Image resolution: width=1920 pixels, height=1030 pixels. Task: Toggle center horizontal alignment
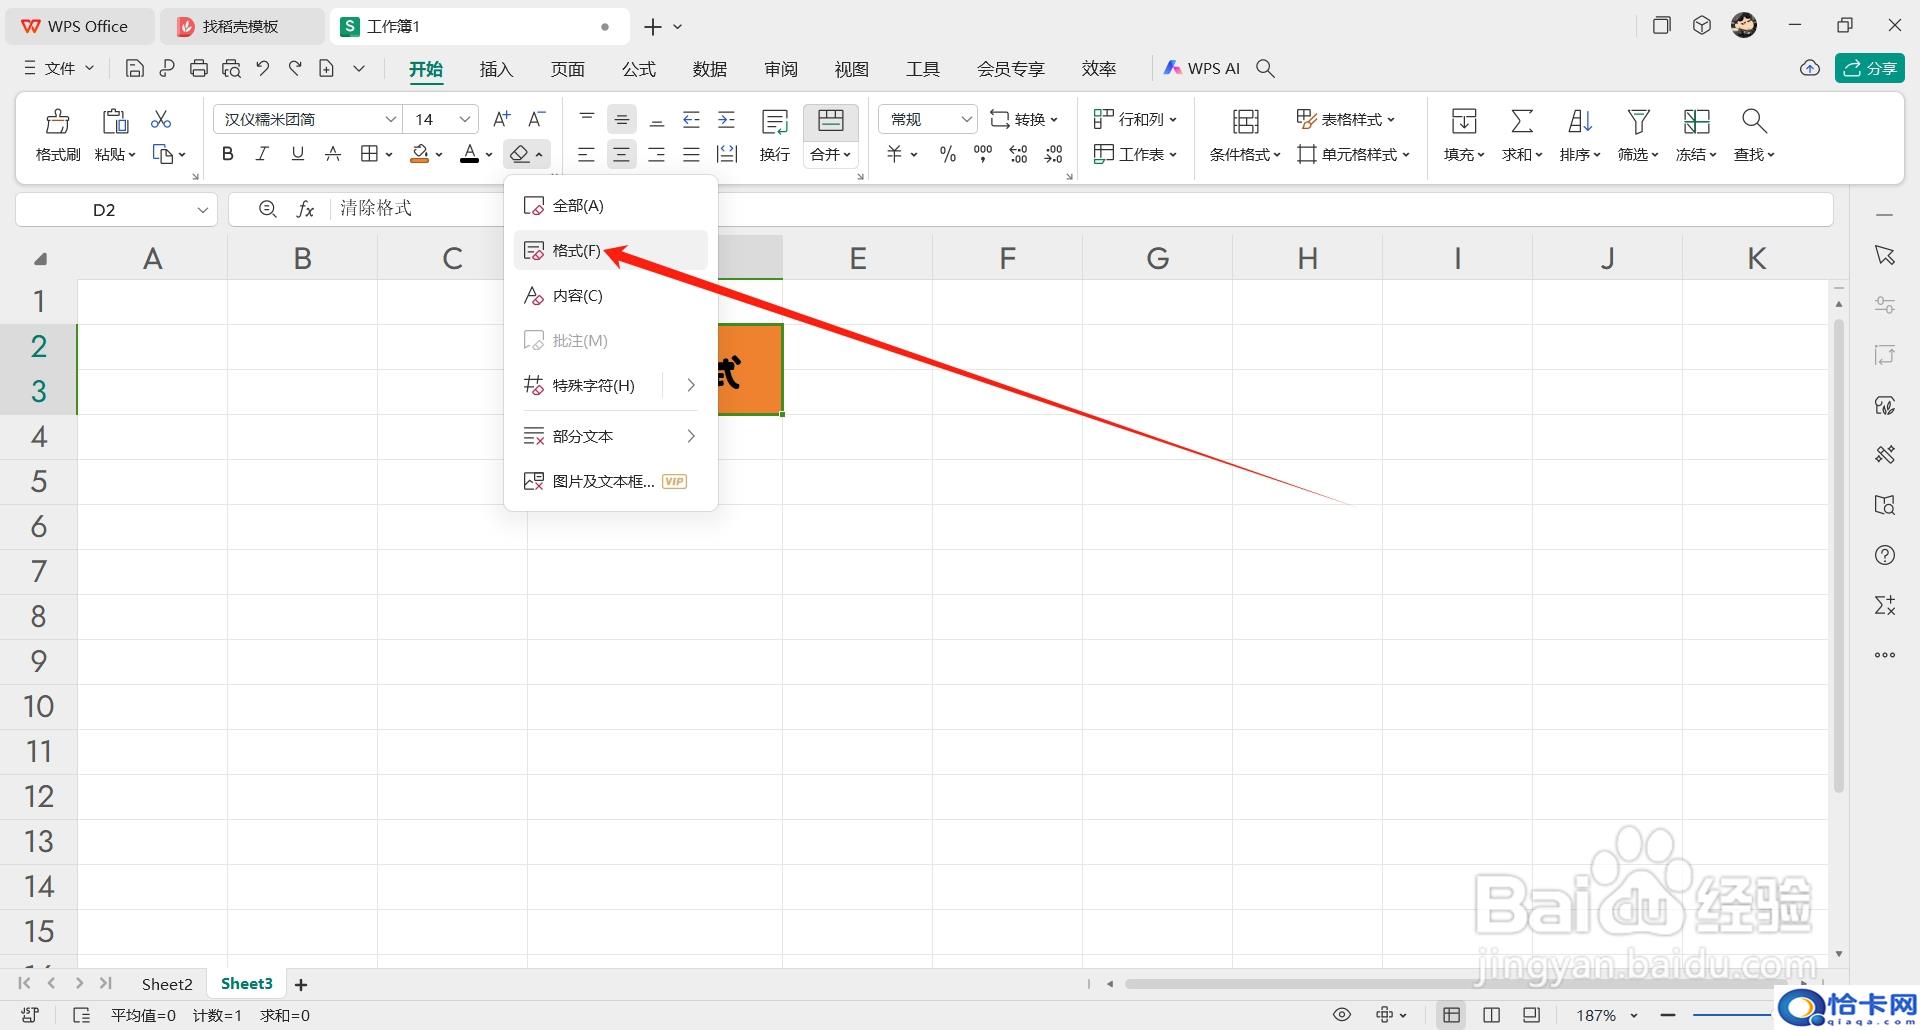[621, 154]
